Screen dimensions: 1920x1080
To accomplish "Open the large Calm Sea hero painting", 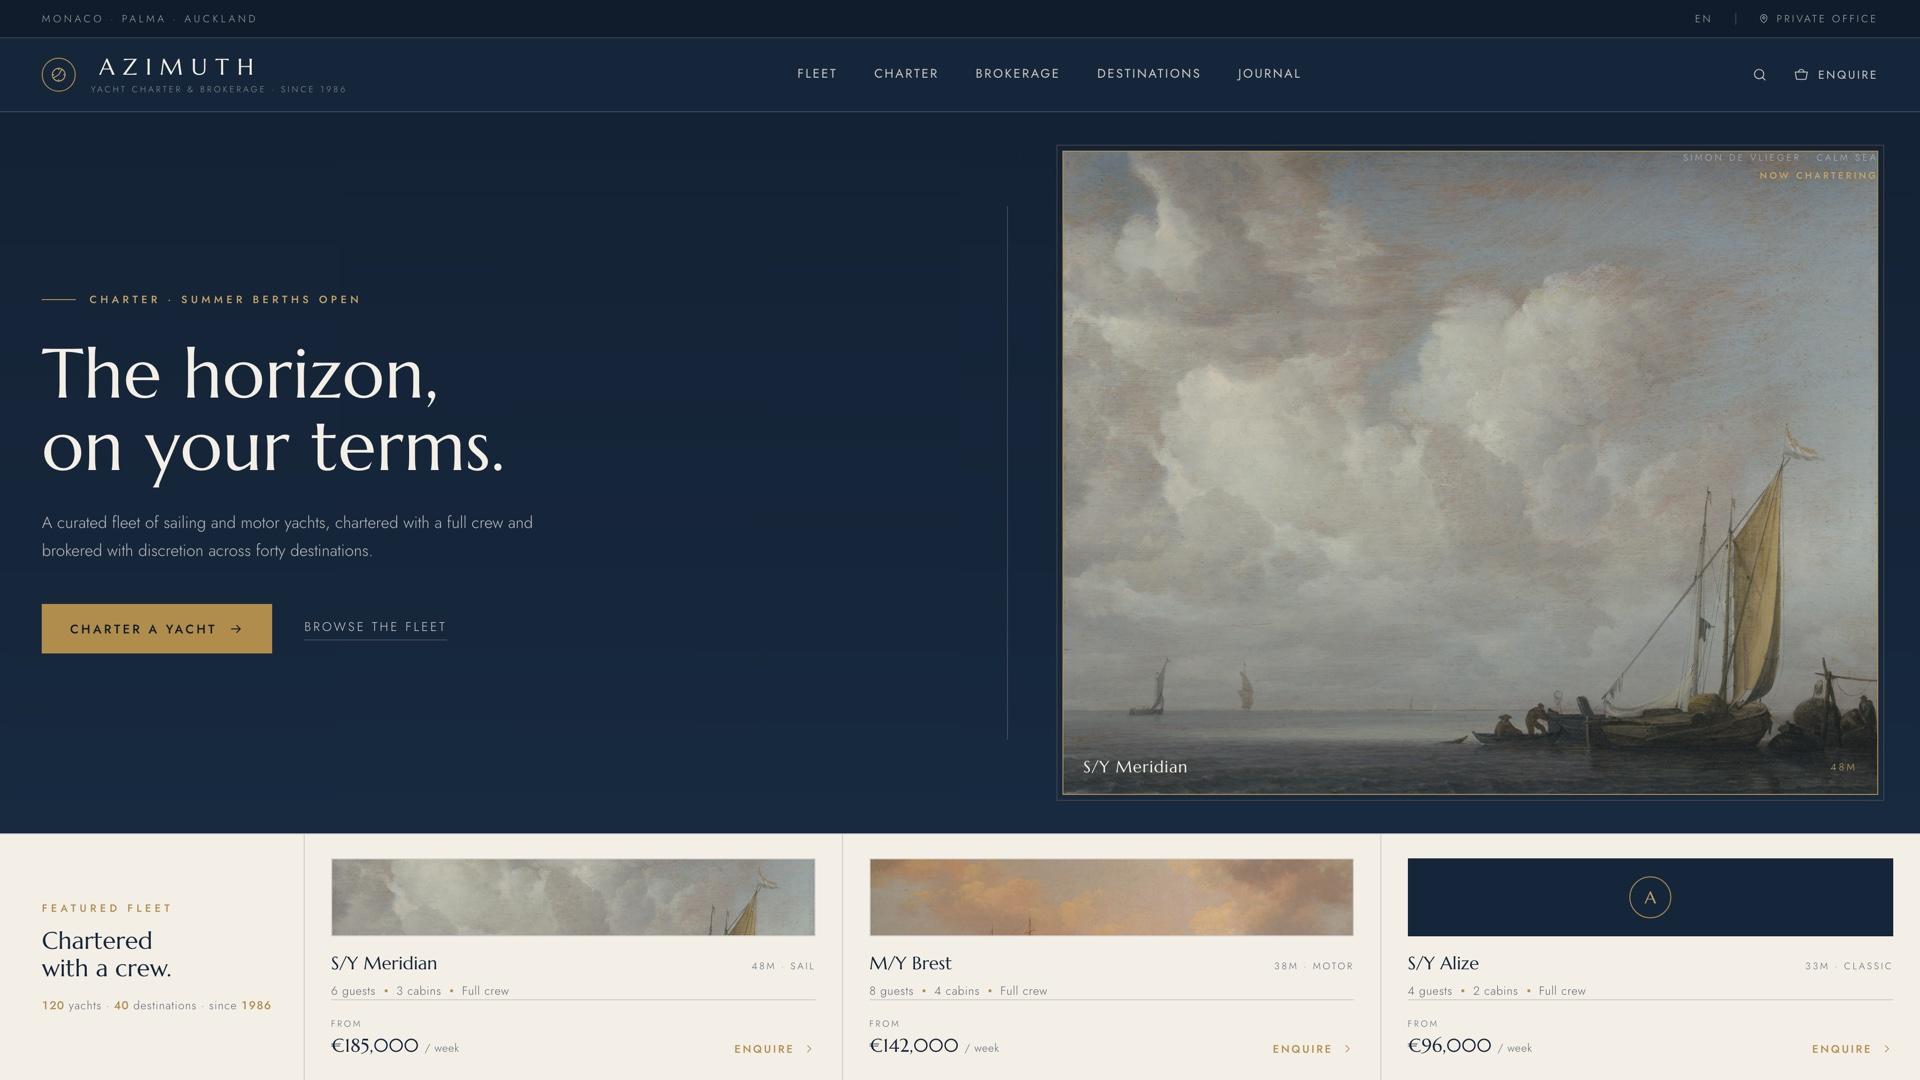I will point(1469,472).
